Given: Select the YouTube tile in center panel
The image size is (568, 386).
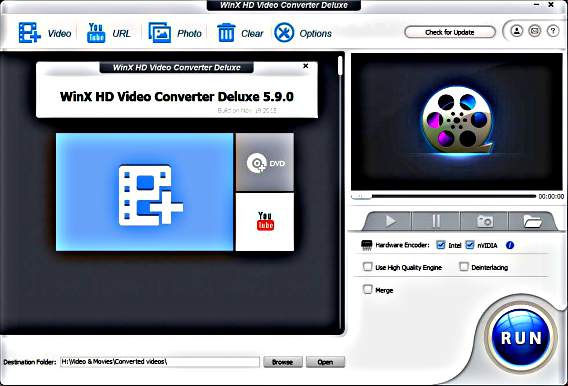Looking at the screenshot, I should pos(265,222).
